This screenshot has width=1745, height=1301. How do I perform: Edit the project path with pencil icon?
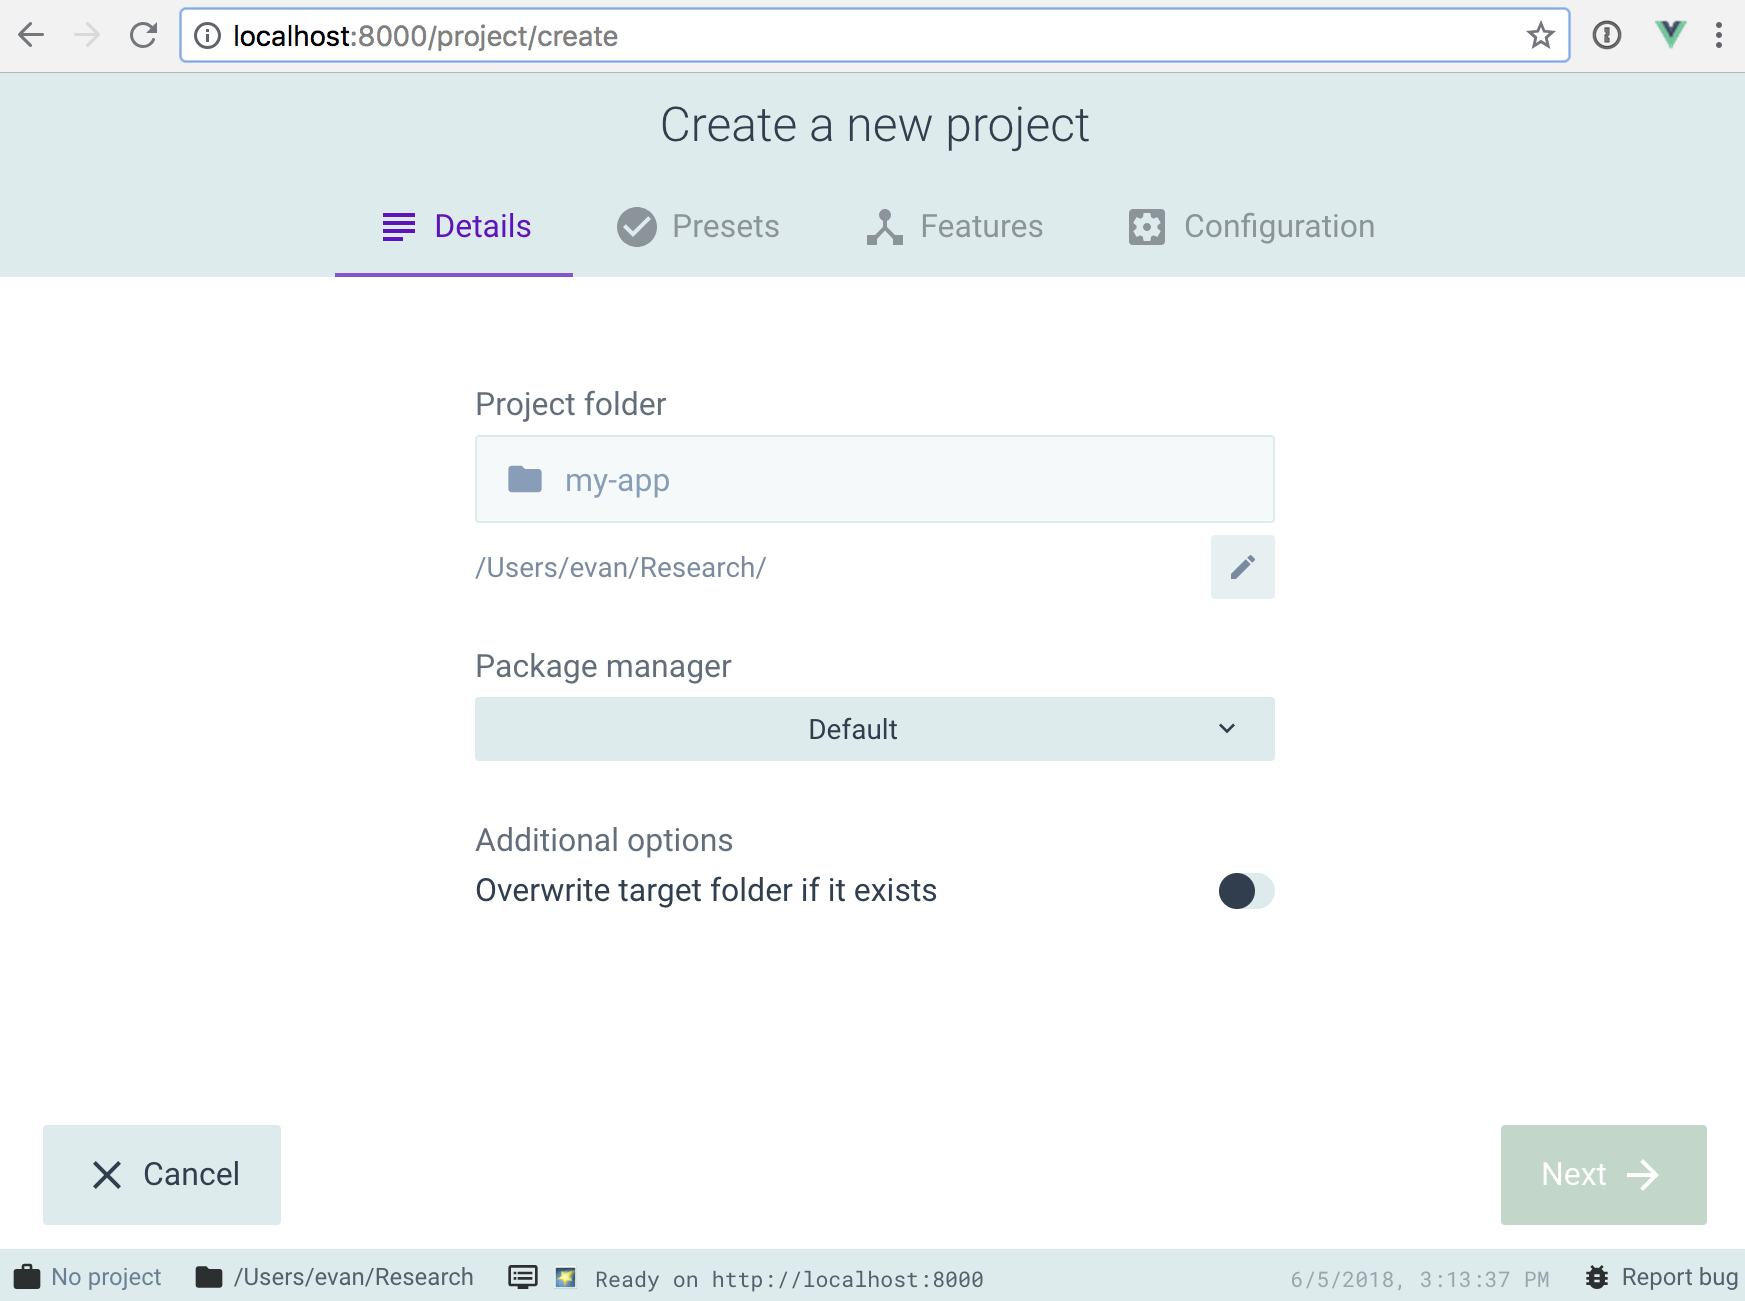[1242, 567]
